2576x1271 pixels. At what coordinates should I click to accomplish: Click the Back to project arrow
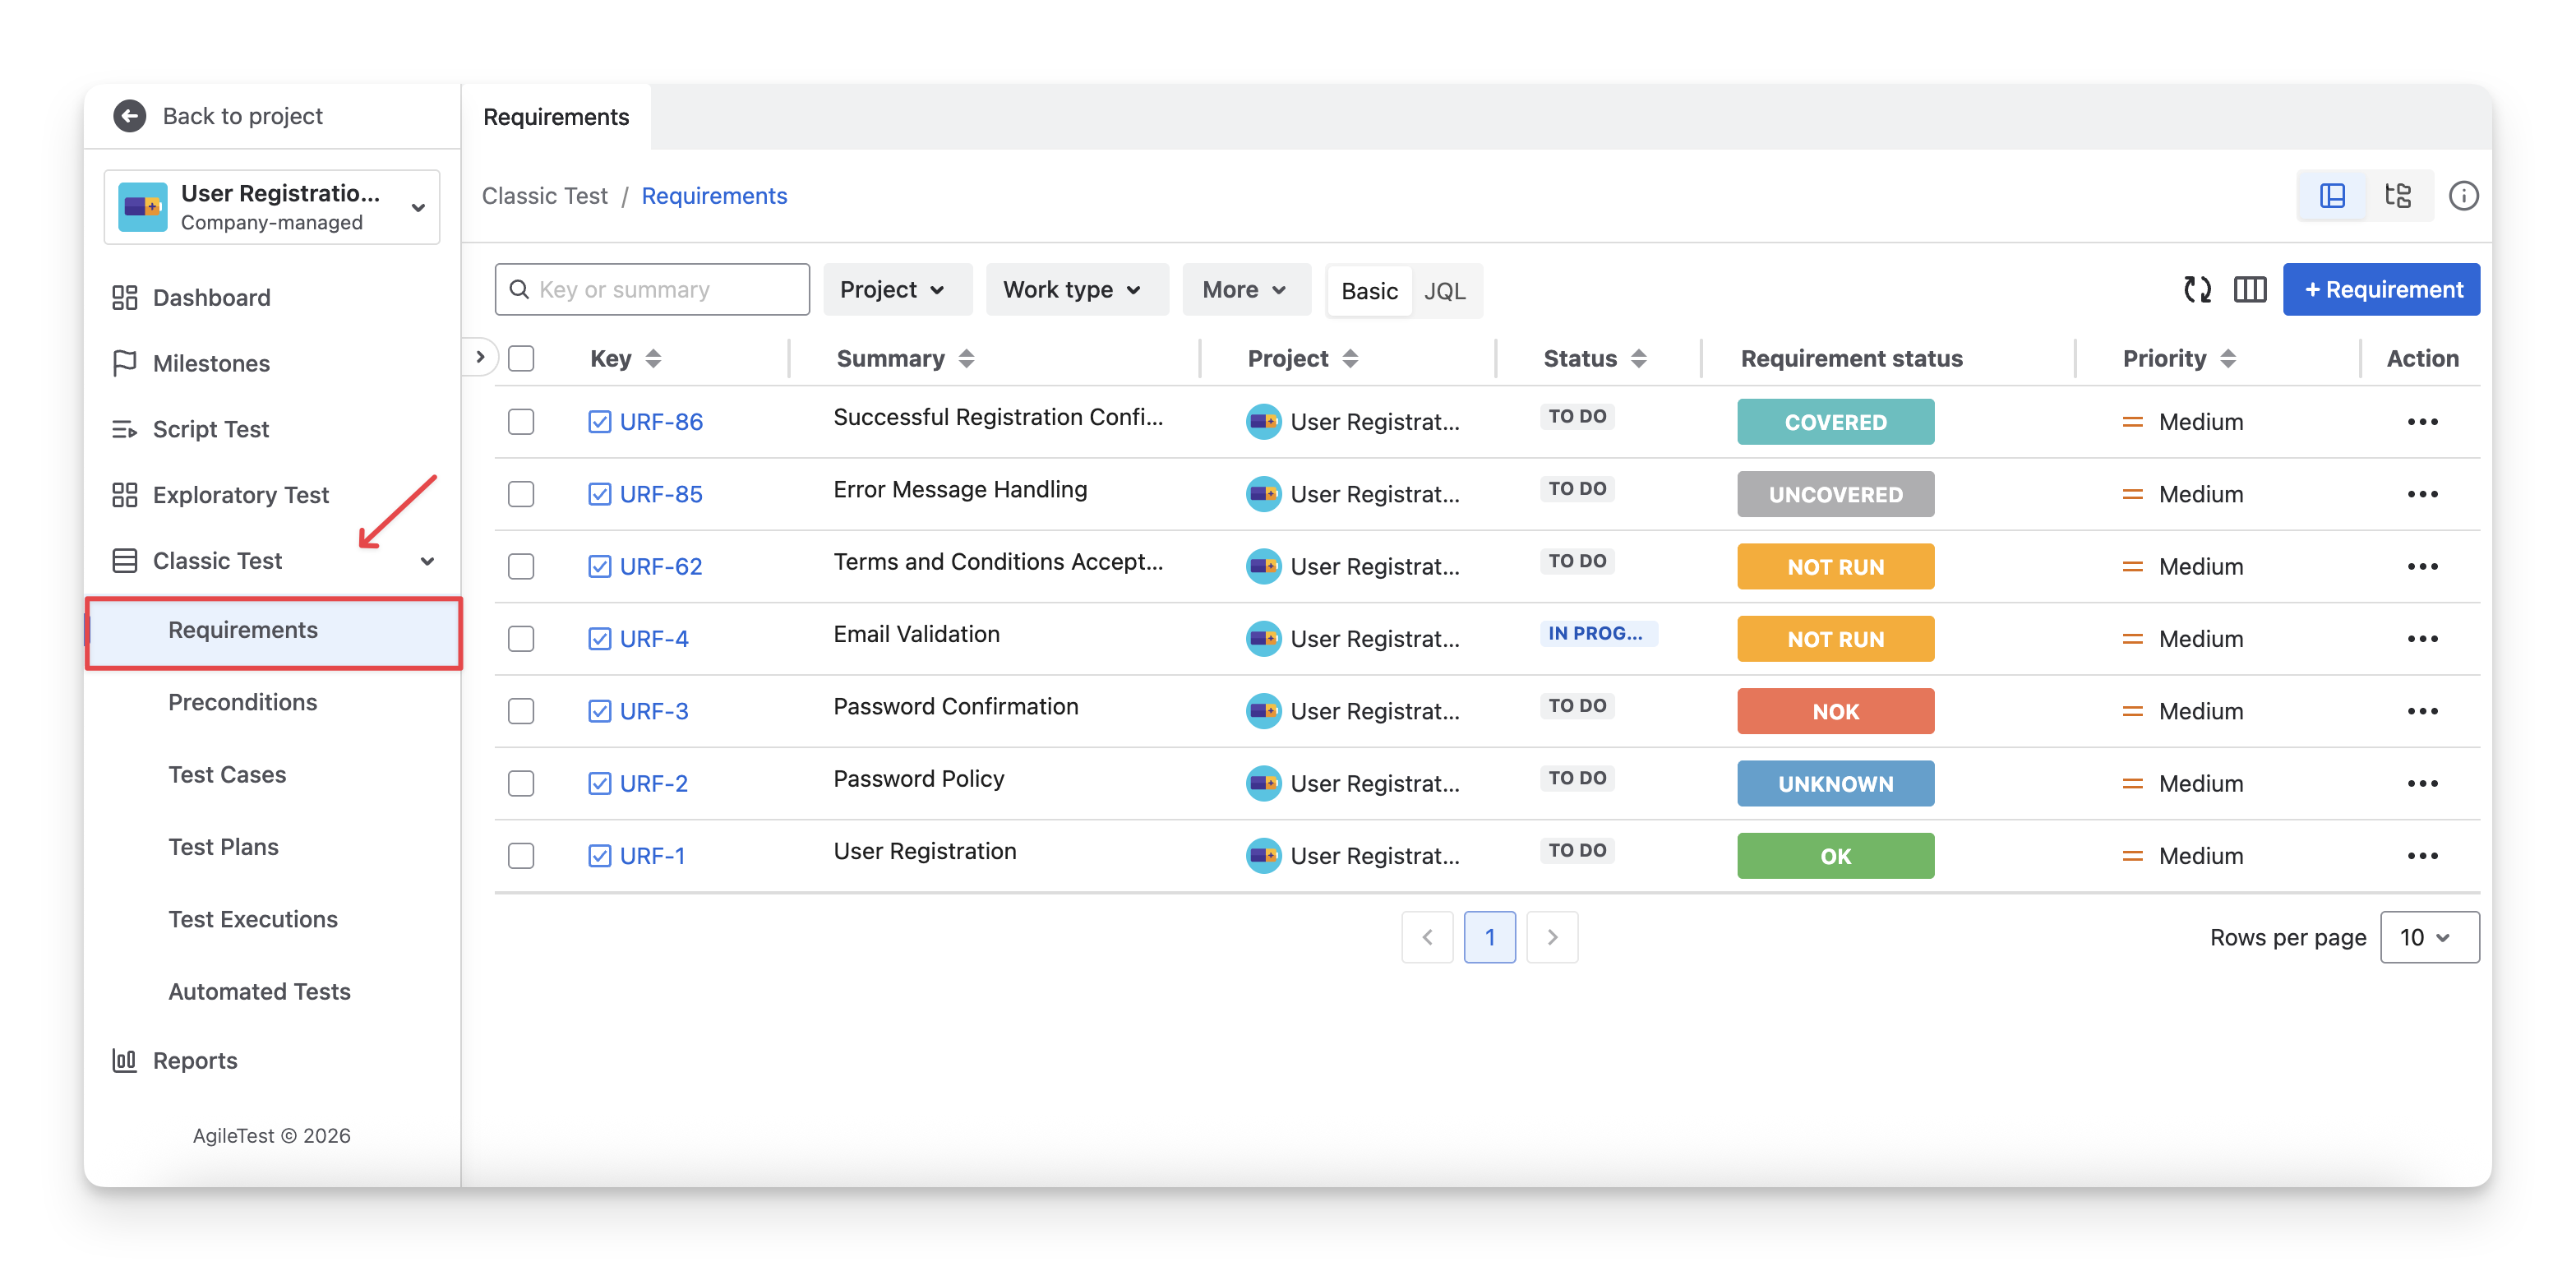pos(130,116)
